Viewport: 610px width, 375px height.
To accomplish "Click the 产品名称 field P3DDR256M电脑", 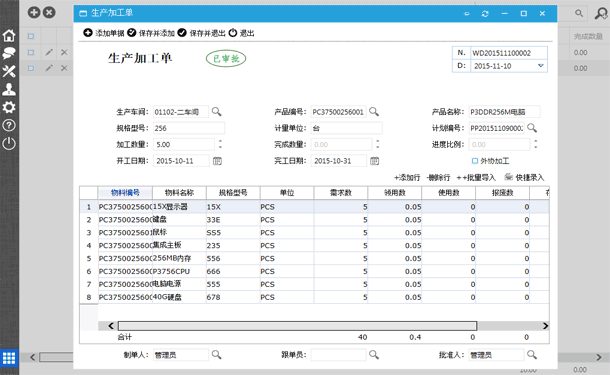I will point(504,112).
